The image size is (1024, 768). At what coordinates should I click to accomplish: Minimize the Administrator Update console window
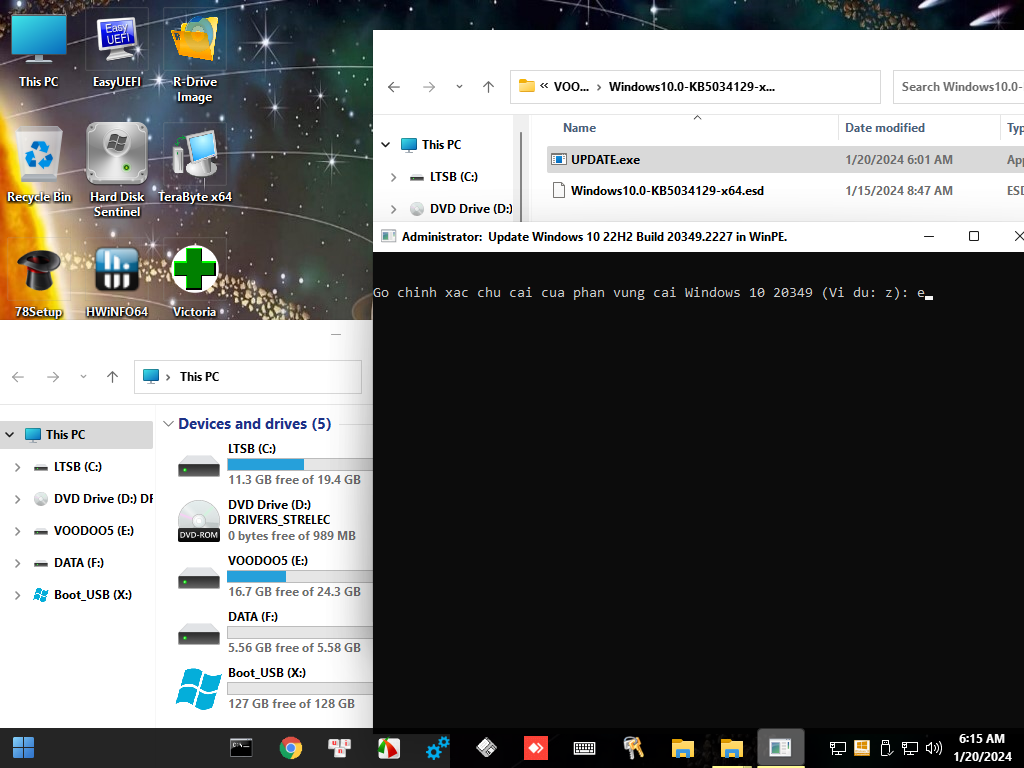(x=929, y=236)
